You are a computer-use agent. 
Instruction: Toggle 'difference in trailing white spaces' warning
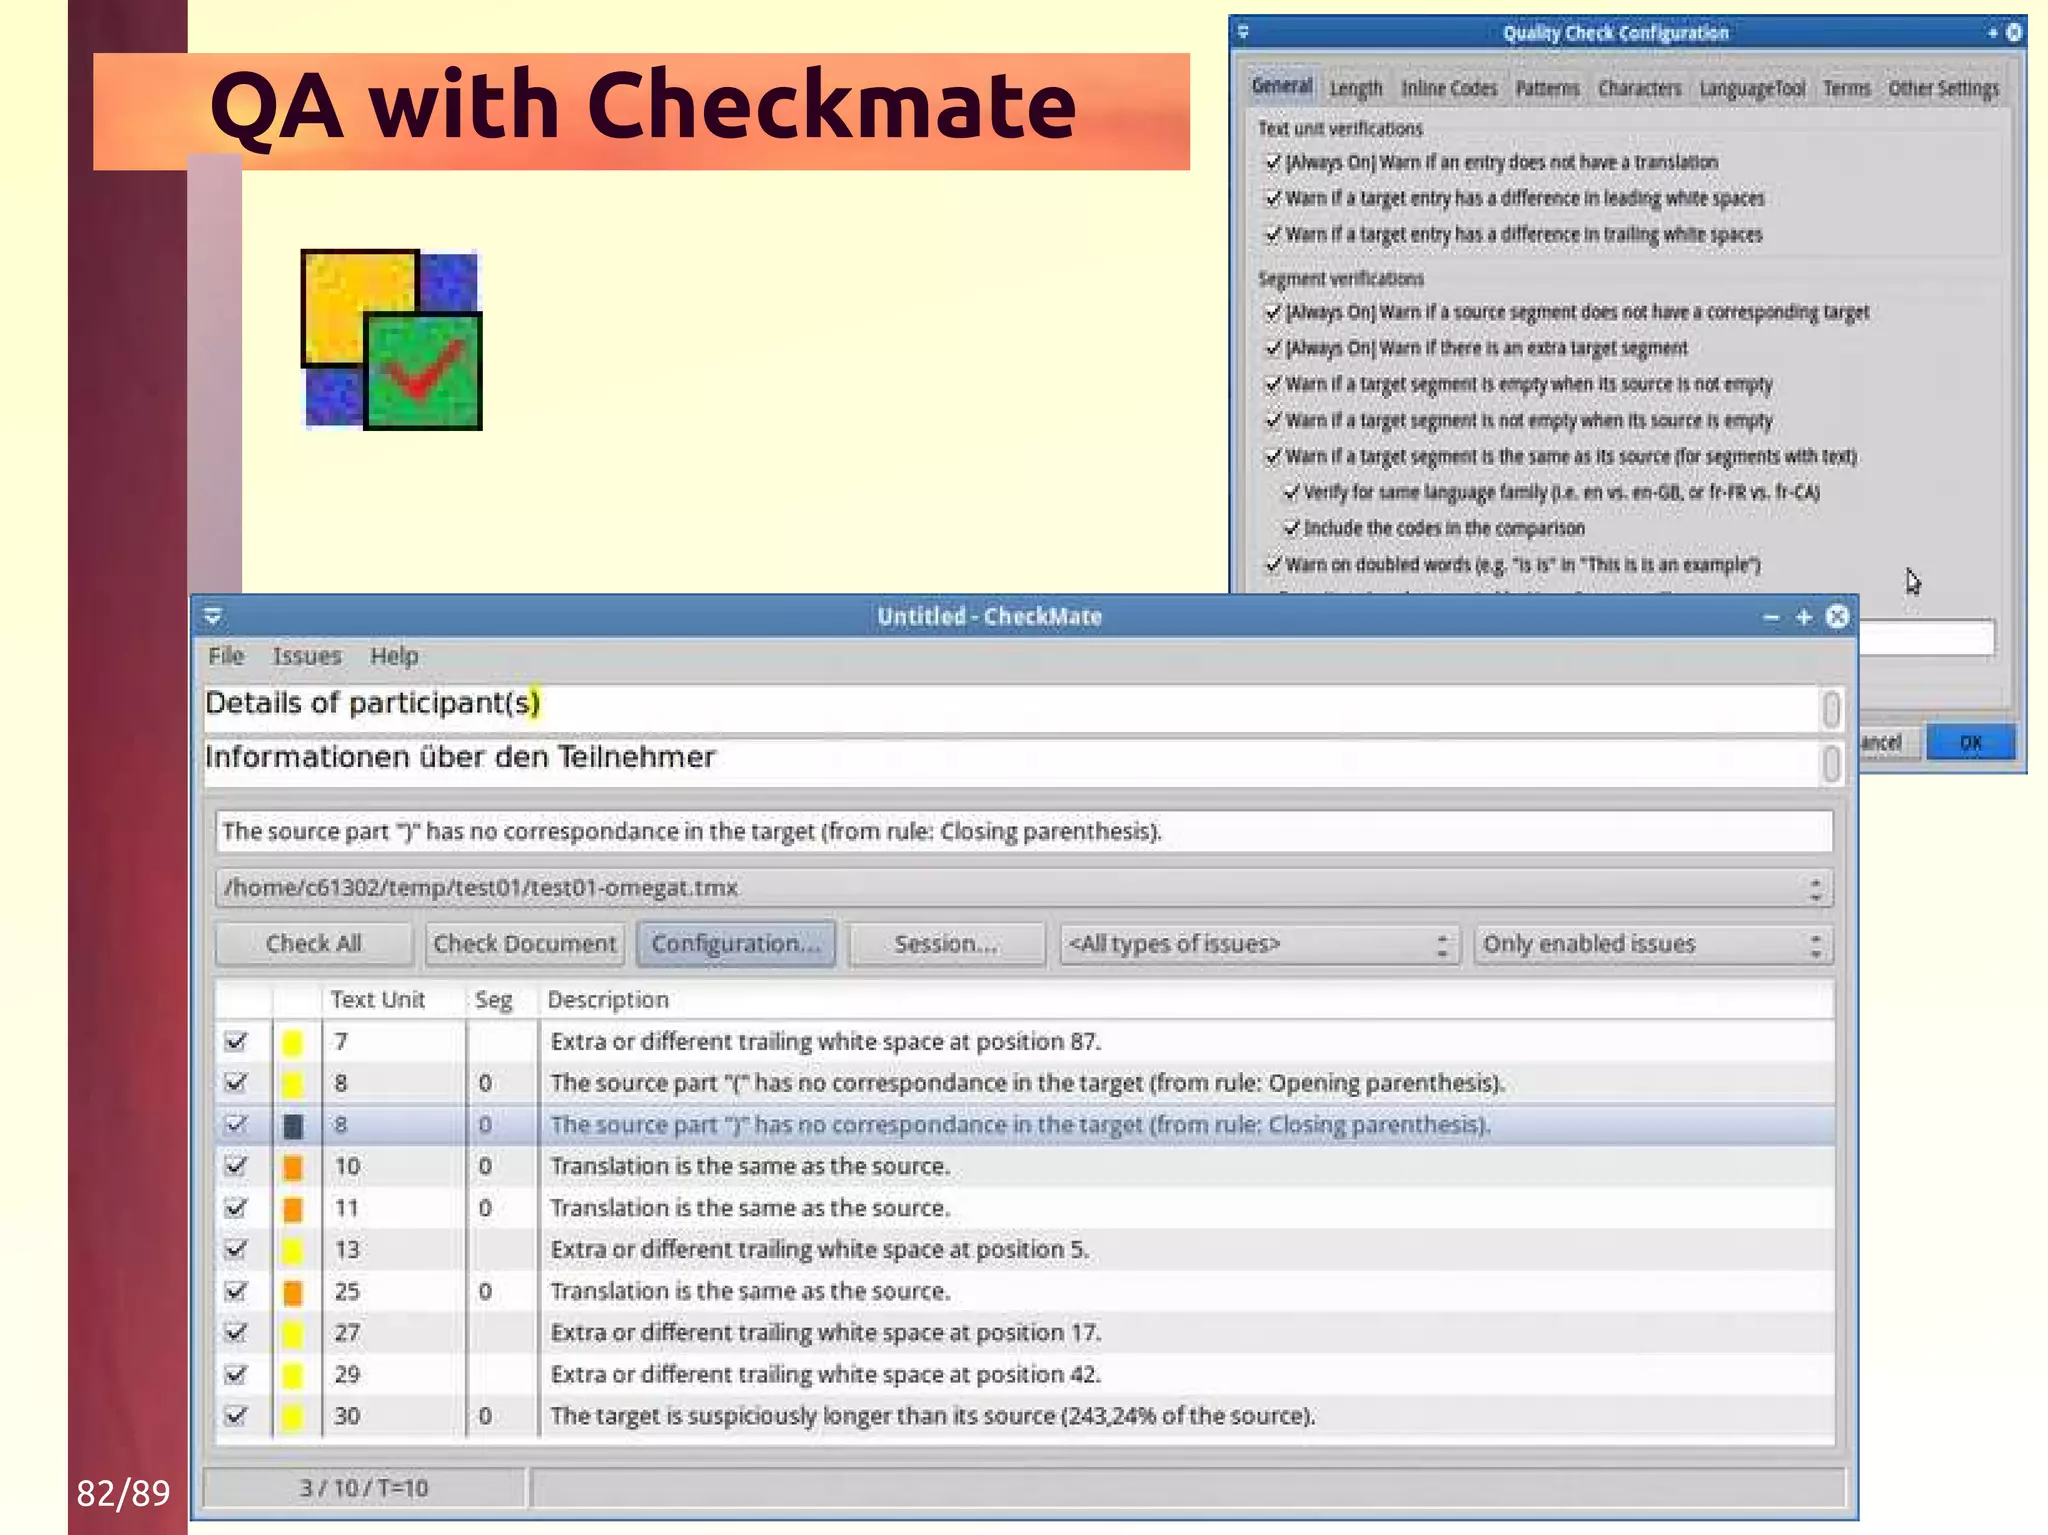1273,234
